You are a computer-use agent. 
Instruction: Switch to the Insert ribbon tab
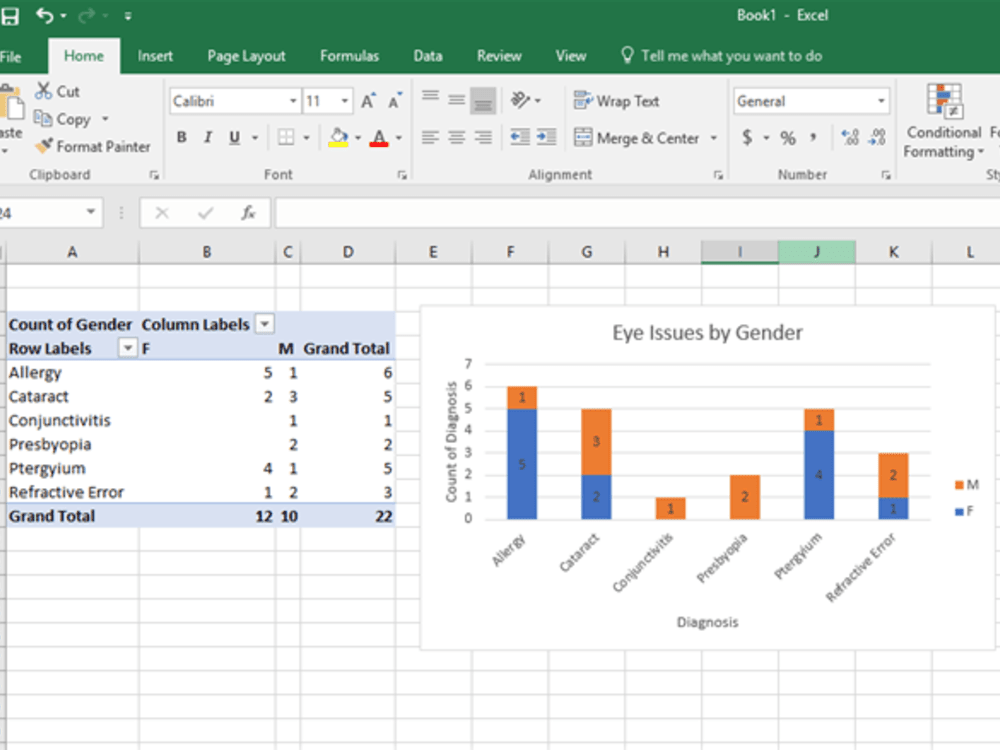click(x=155, y=56)
